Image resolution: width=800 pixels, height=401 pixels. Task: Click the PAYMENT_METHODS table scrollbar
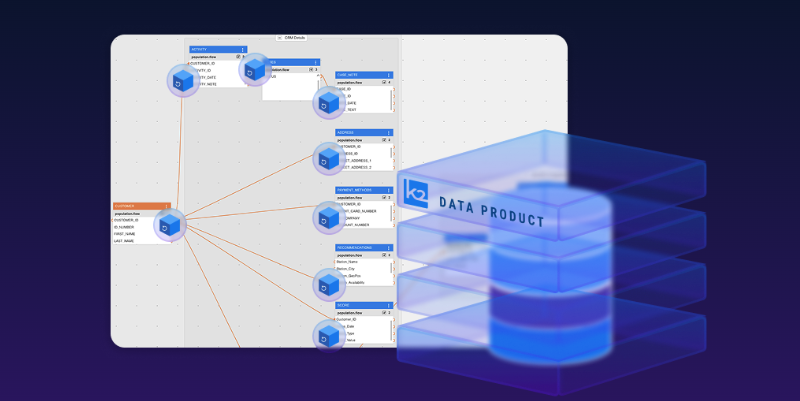[391, 215]
